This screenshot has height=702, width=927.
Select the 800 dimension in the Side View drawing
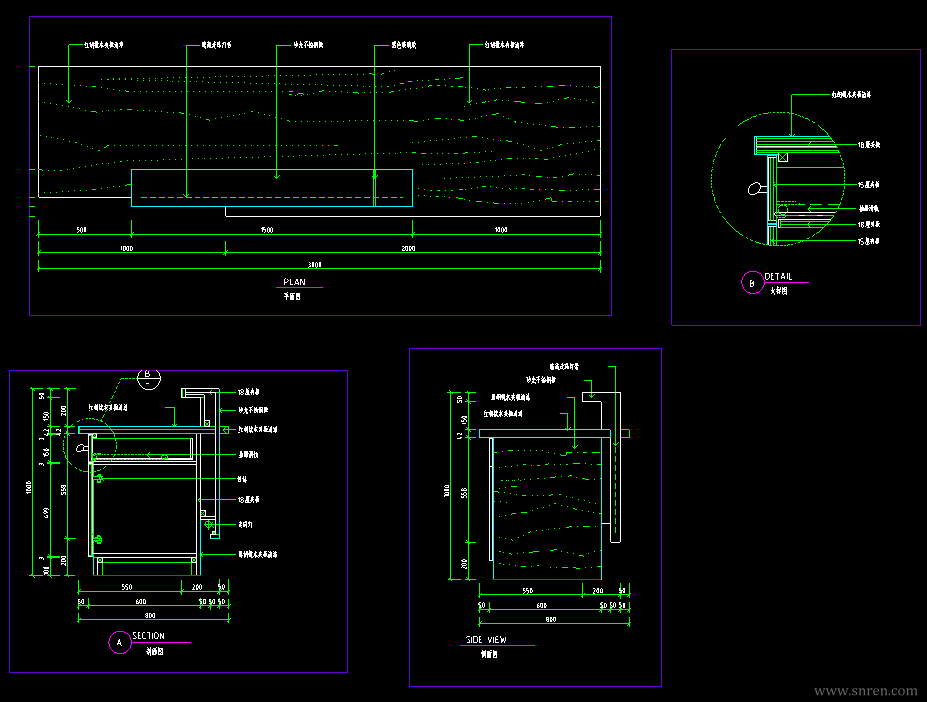(551, 619)
